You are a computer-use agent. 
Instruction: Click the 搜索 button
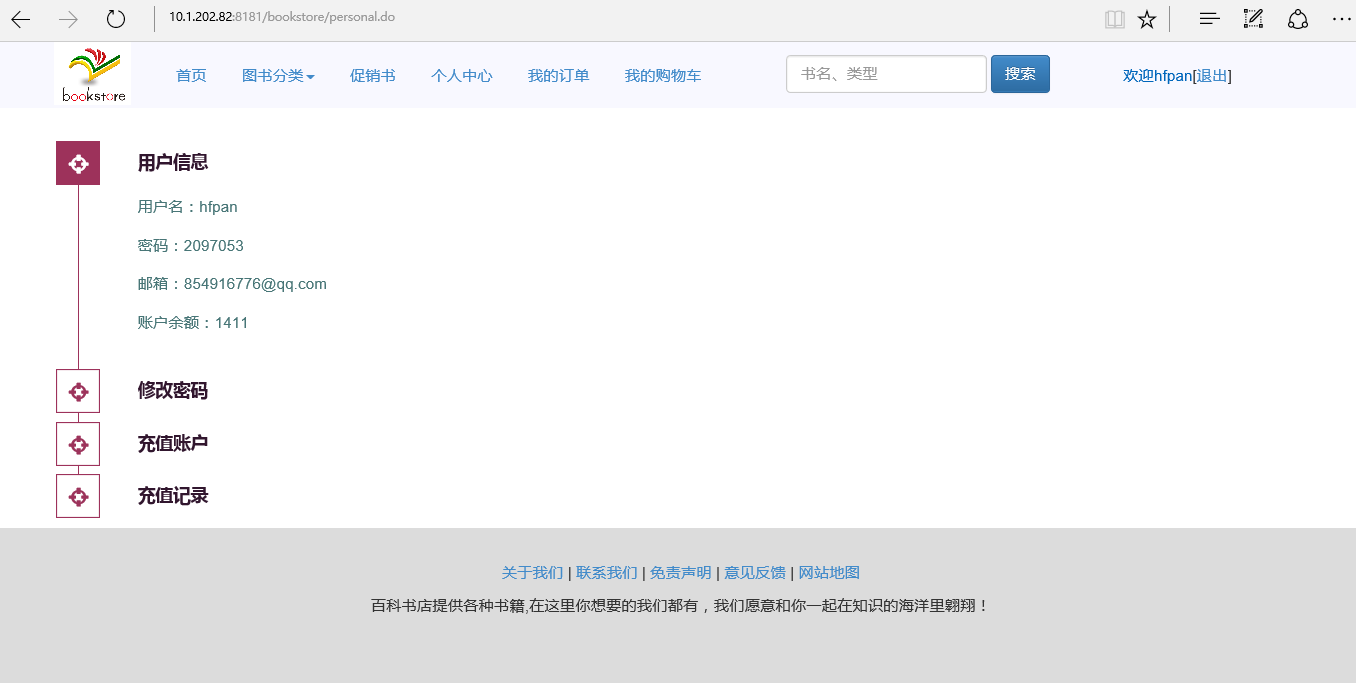(1020, 74)
